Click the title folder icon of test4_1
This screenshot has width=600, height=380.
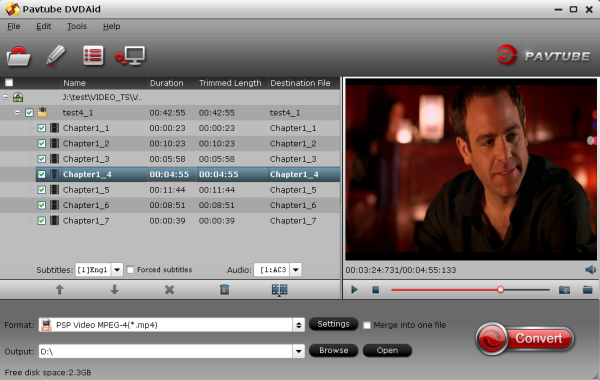pyautogui.click(x=42, y=113)
